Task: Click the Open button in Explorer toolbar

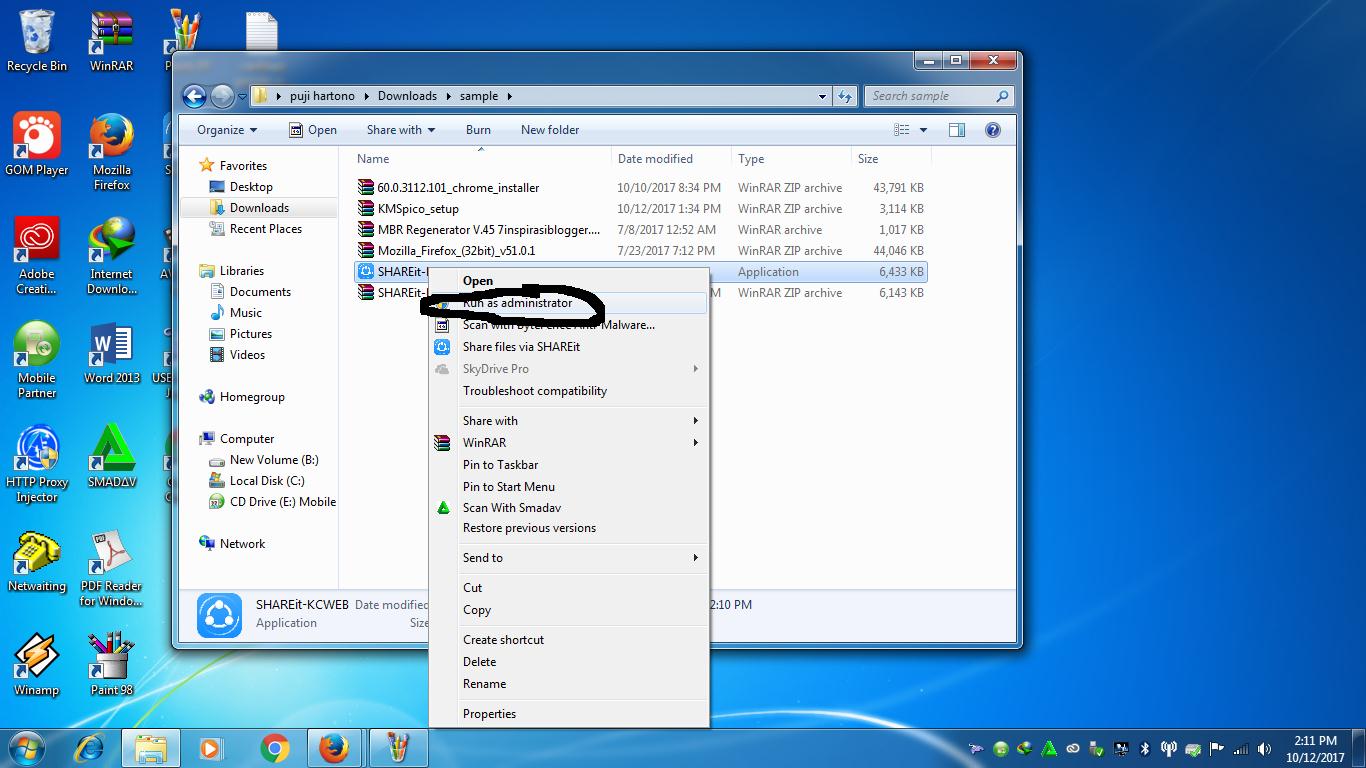Action: pos(313,130)
